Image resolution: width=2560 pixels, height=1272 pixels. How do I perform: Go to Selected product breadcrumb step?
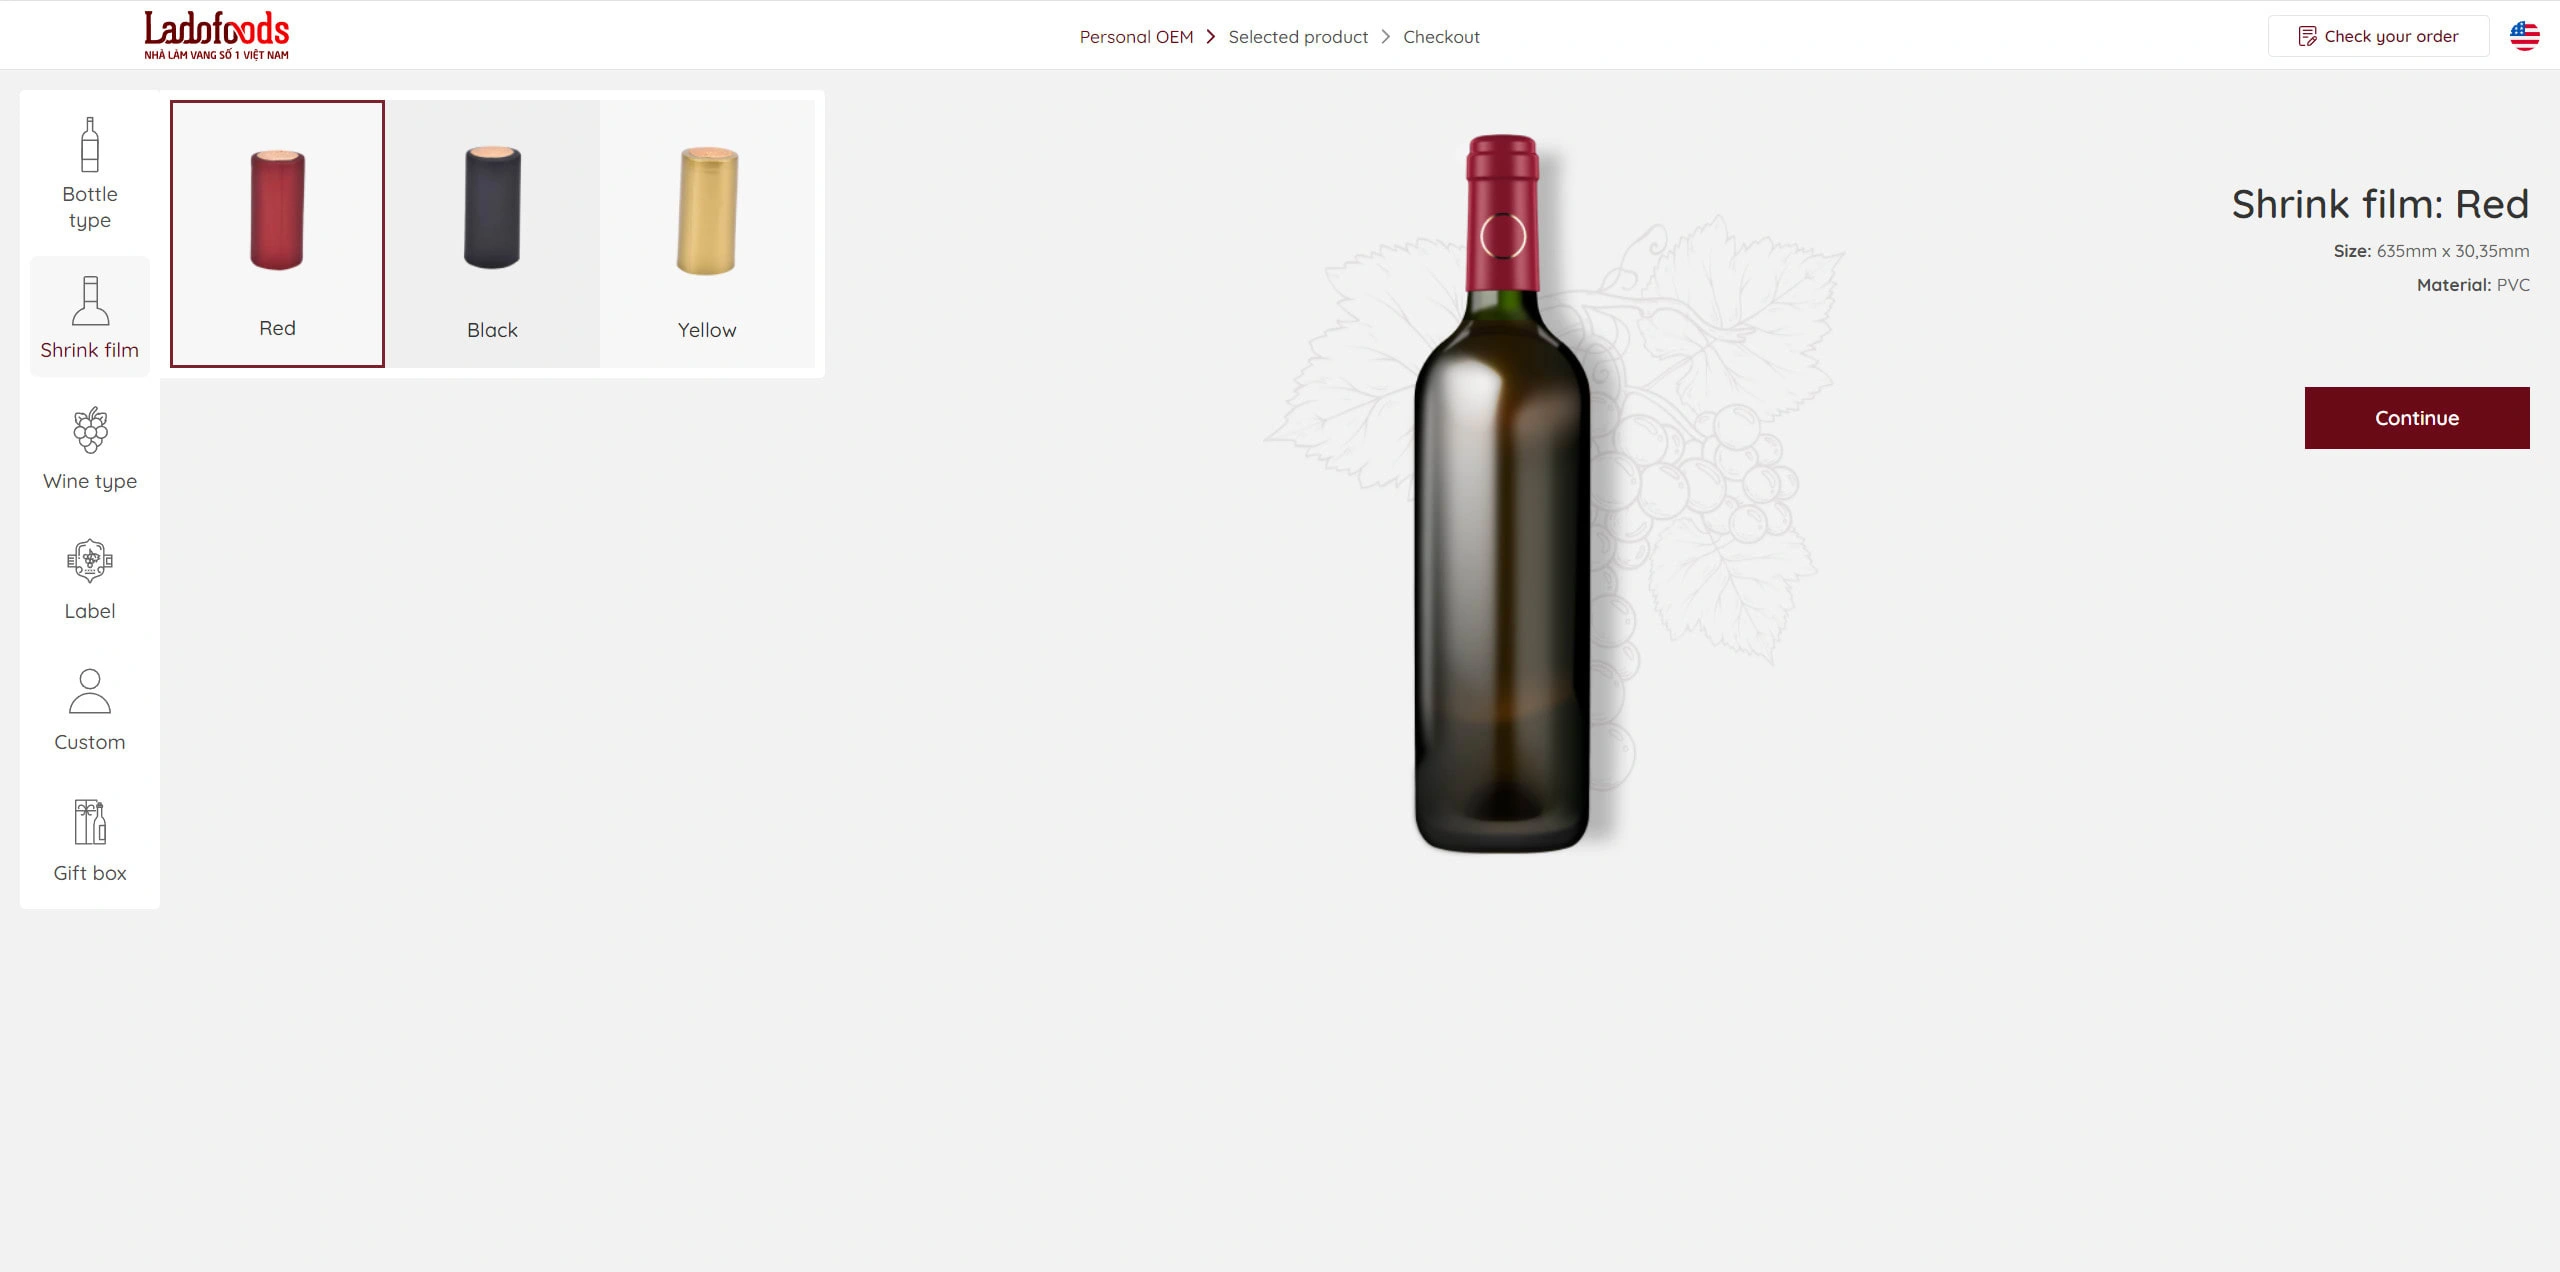pos(1298,37)
